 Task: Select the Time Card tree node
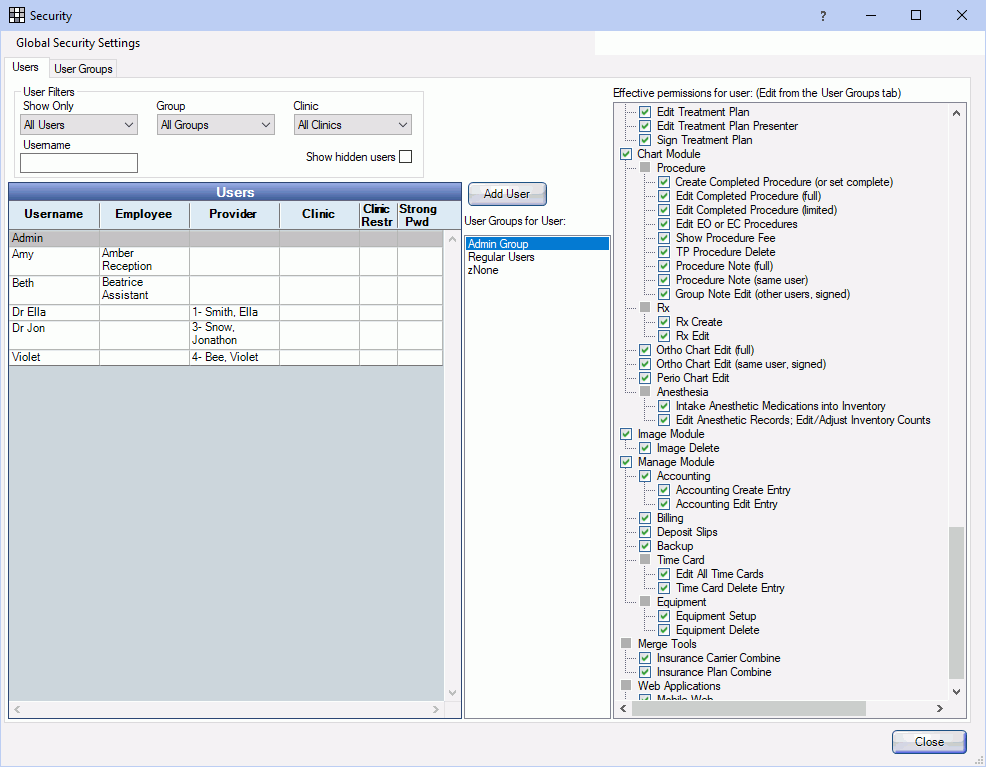pyautogui.click(x=680, y=560)
